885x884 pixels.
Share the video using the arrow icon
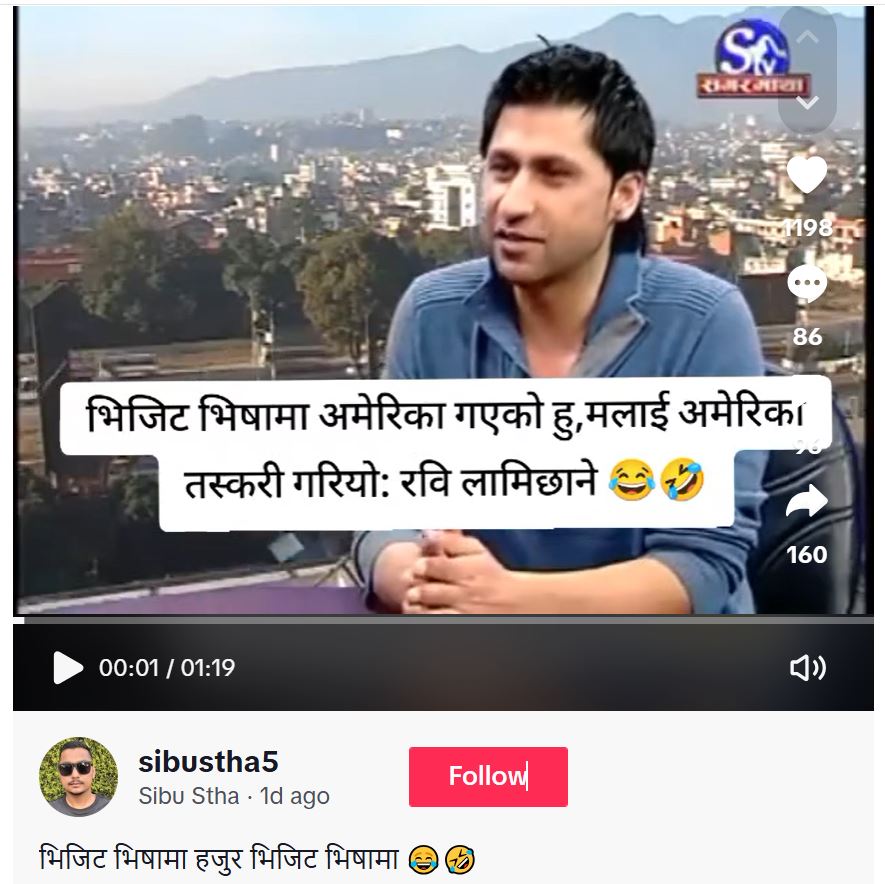click(807, 501)
